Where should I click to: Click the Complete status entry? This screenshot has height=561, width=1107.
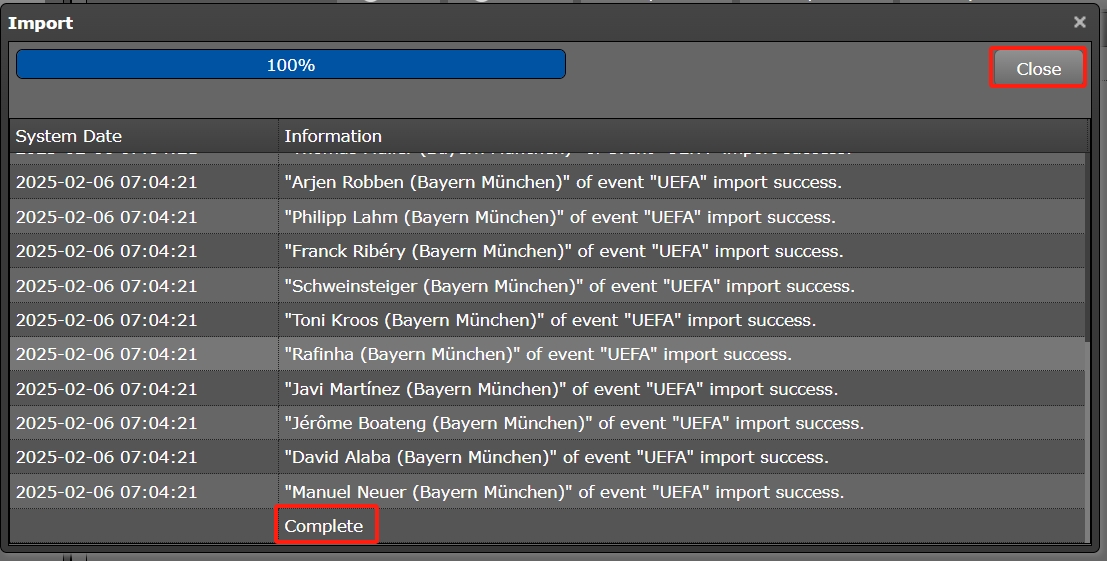(324, 526)
